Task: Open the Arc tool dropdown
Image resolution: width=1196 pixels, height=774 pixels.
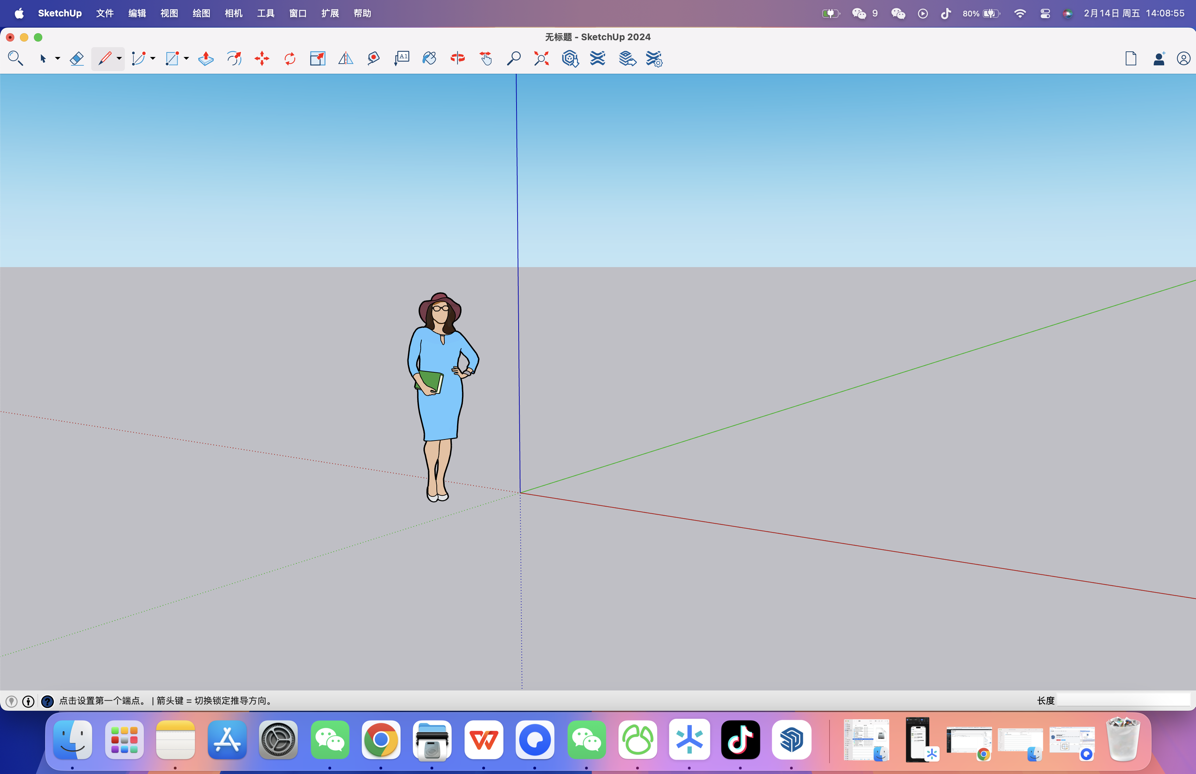Action: [x=152, y=58]
